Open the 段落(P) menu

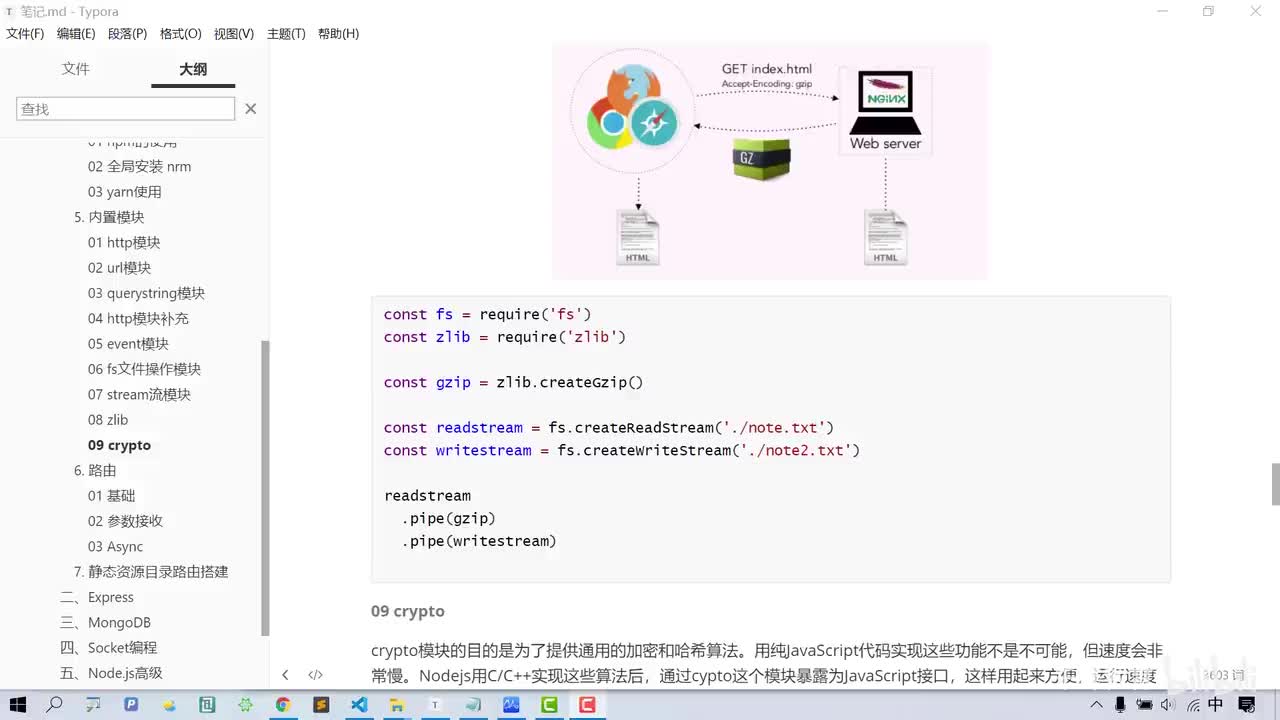(127, 34)
